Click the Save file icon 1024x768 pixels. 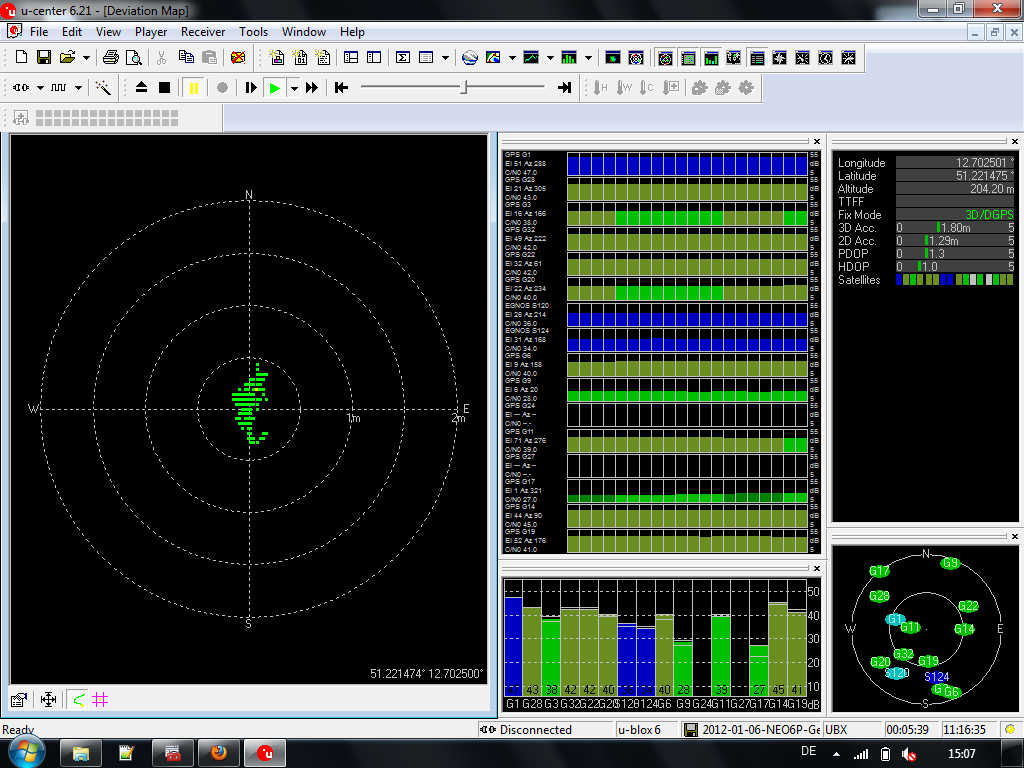pos(44,57)
